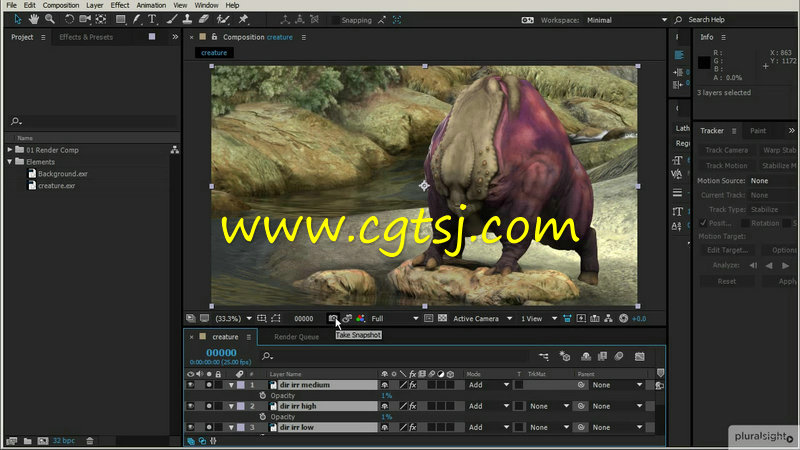Toggle the Position checkbox in Tracker
The width and height of the screenshot is (800, 450).
[703, 223]
